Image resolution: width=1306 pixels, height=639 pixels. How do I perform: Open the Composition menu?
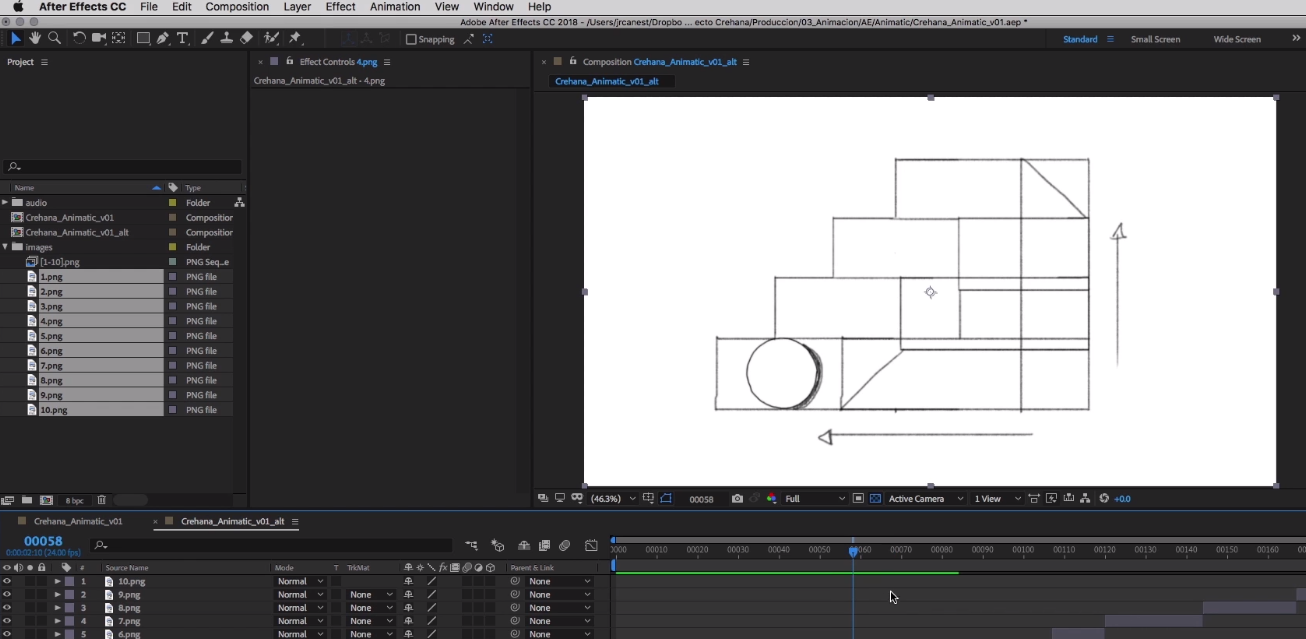point(236,7)
